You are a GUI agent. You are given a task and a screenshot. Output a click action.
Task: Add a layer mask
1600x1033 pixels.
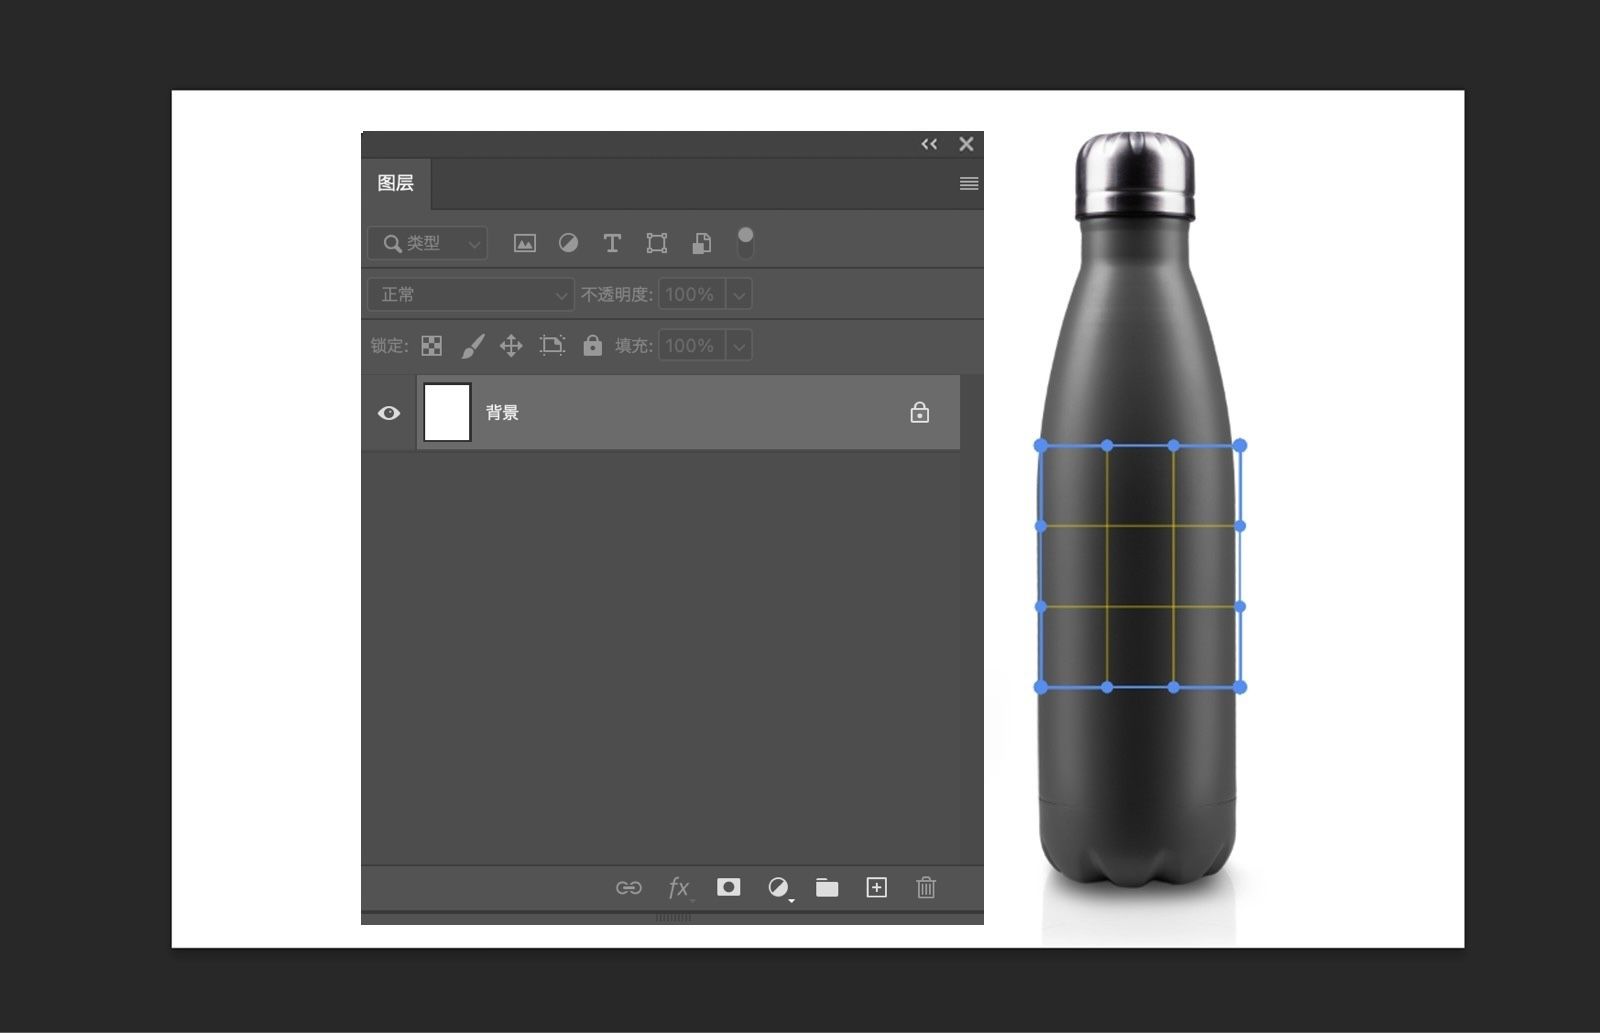728,888
